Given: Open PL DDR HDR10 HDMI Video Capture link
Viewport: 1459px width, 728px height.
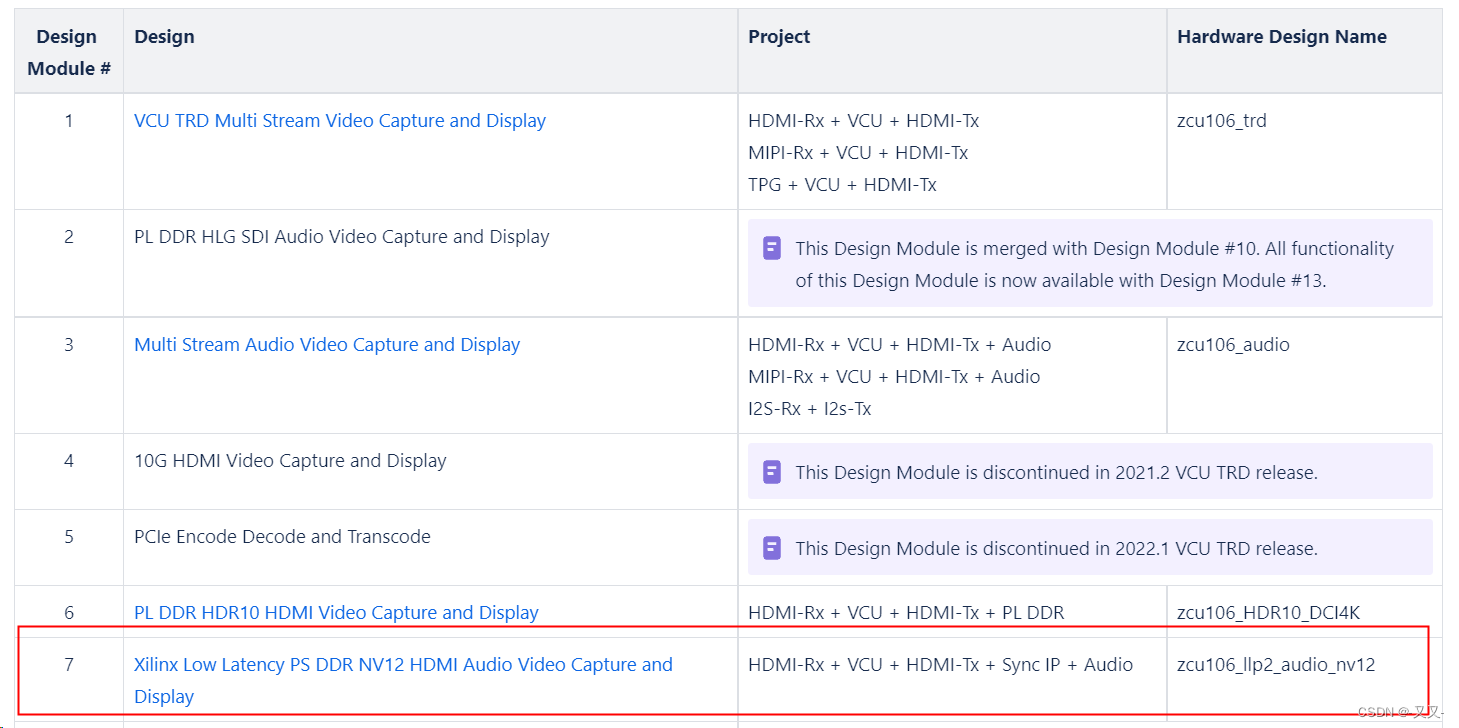Looking at the screenshot, I should [x=336, y=613].
